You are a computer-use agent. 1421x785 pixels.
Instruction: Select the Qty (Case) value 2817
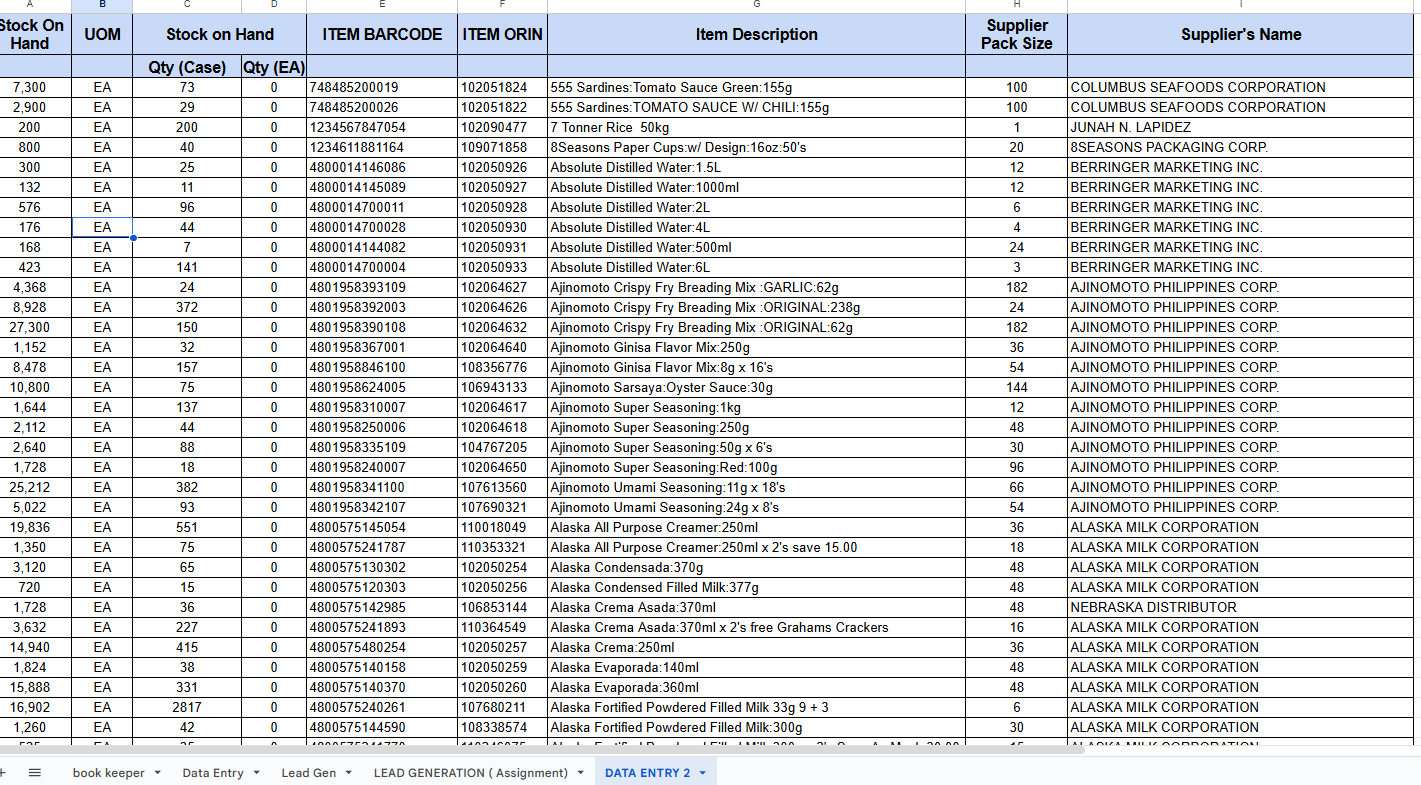tap(187, 707)
